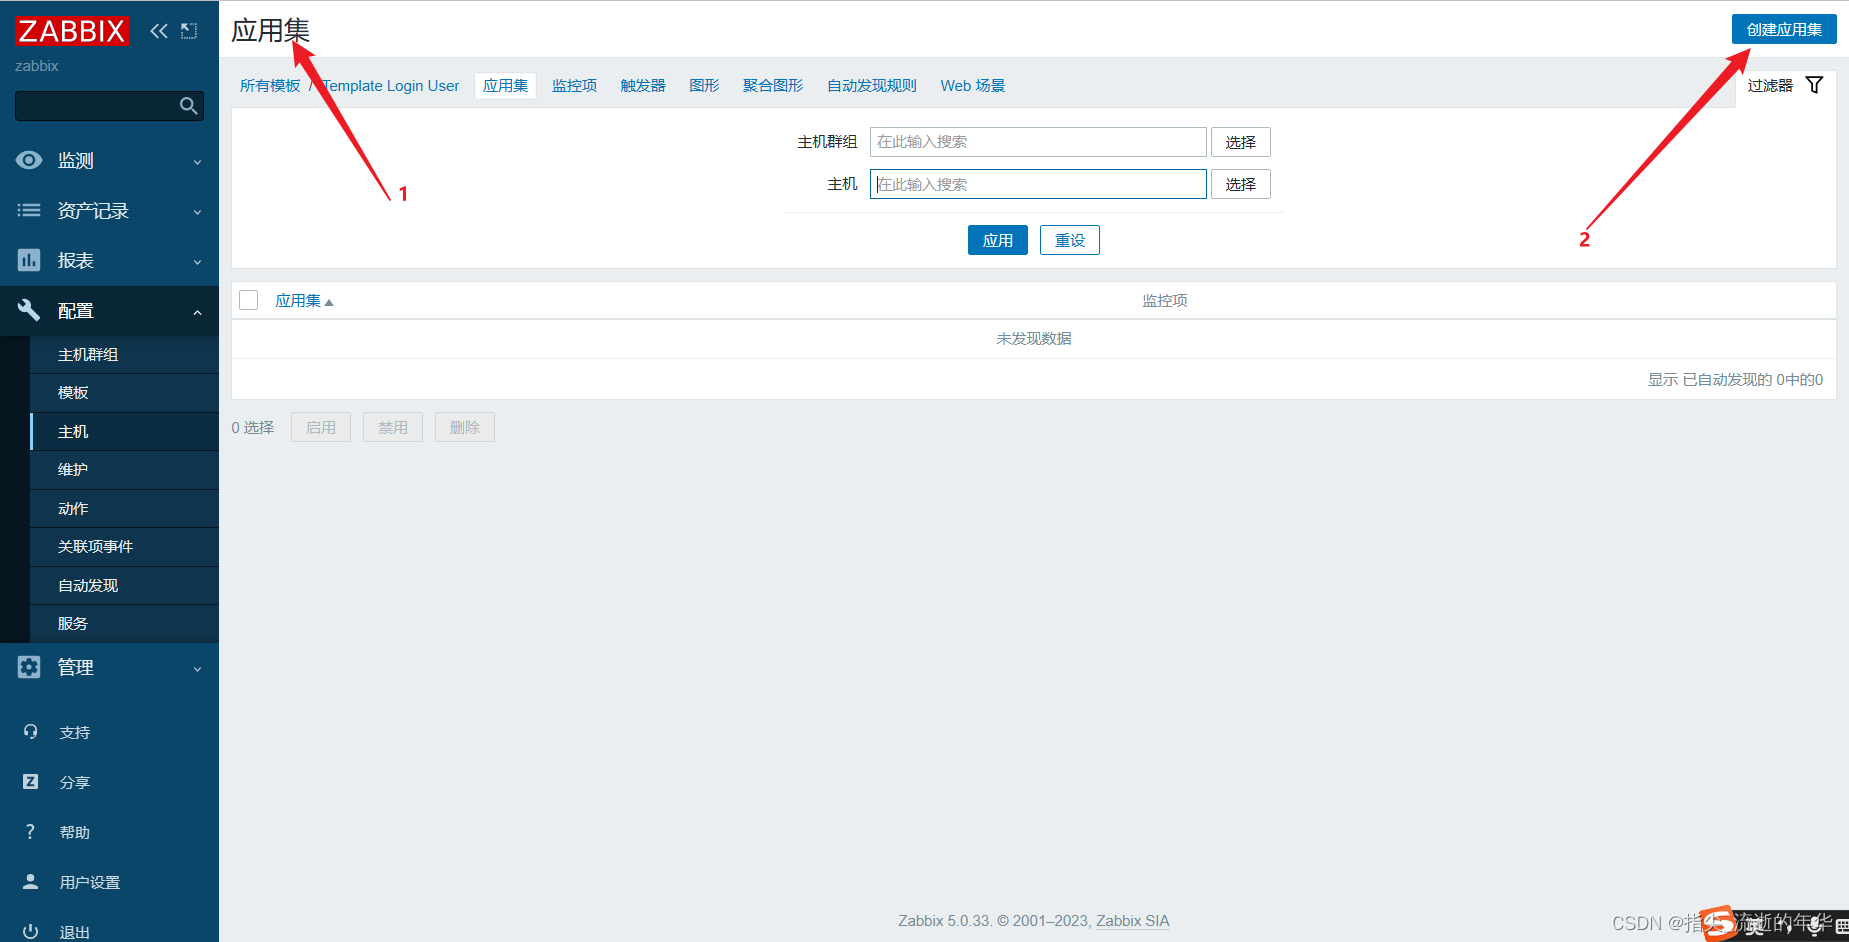The width and height of the screenshot is (1849, 942).
Task: Expand the 管理 menu chevron
Action: [197, 669]
